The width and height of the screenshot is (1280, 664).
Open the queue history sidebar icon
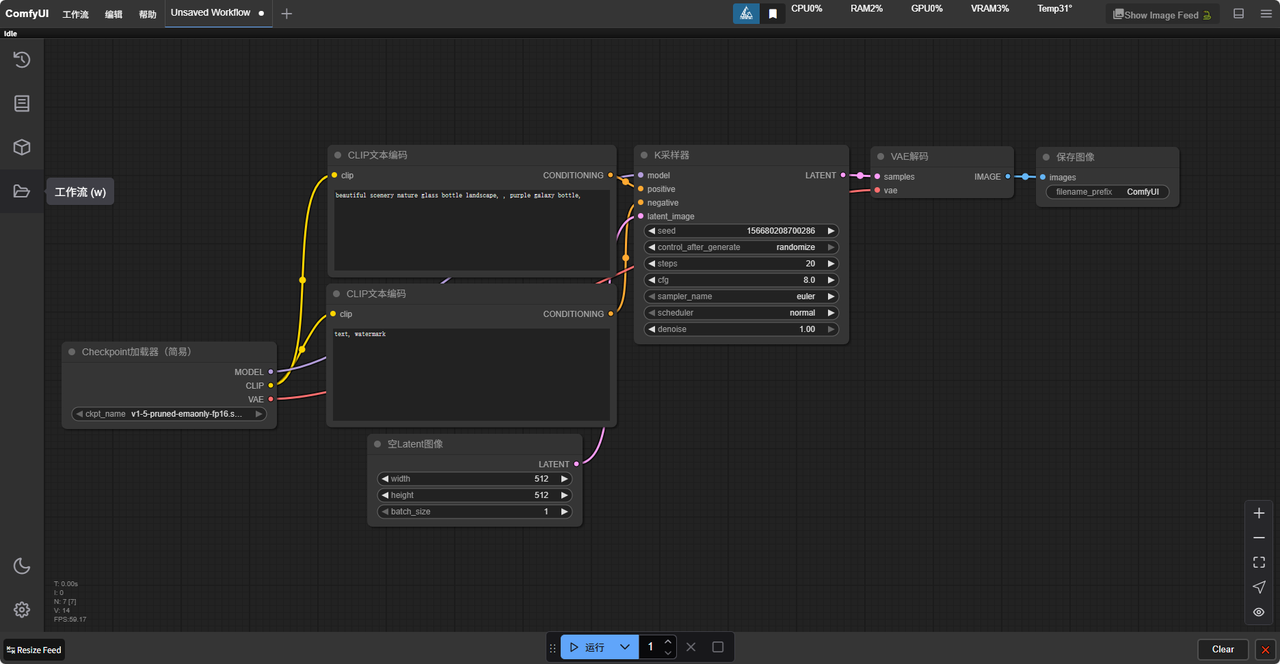[x=21, y=60]
